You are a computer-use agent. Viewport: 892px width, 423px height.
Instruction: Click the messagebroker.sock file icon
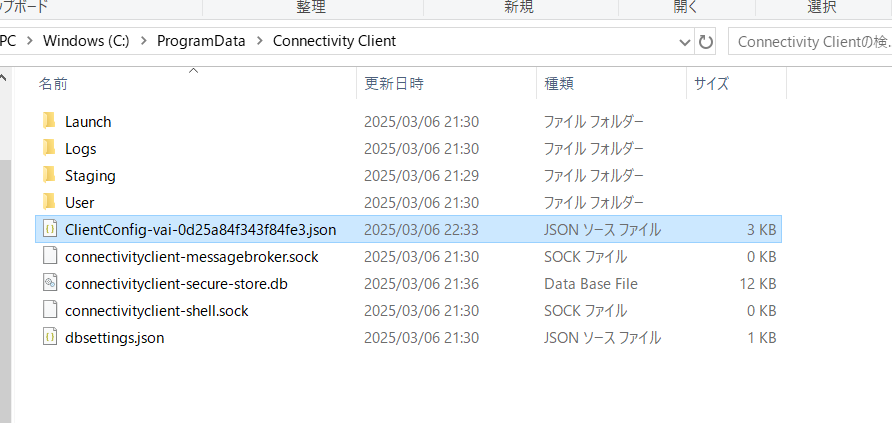pos(50,256)
